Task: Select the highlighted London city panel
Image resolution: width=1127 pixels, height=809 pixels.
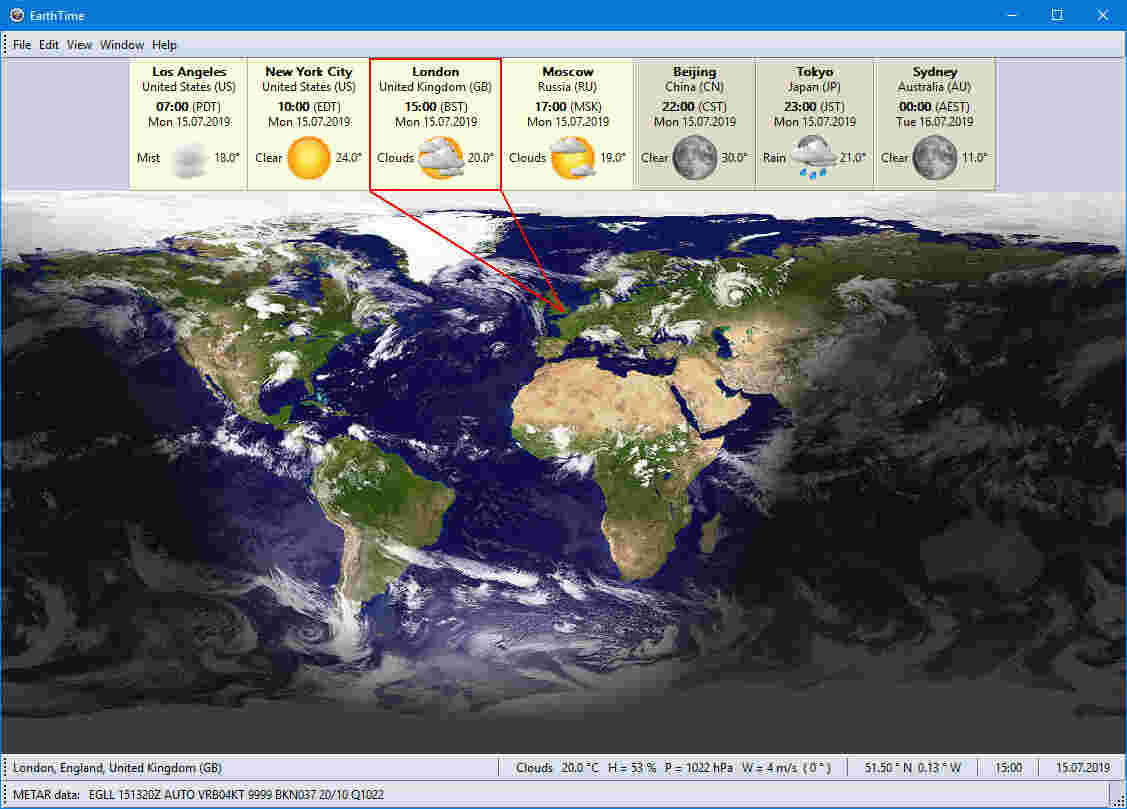Action: 435,120
